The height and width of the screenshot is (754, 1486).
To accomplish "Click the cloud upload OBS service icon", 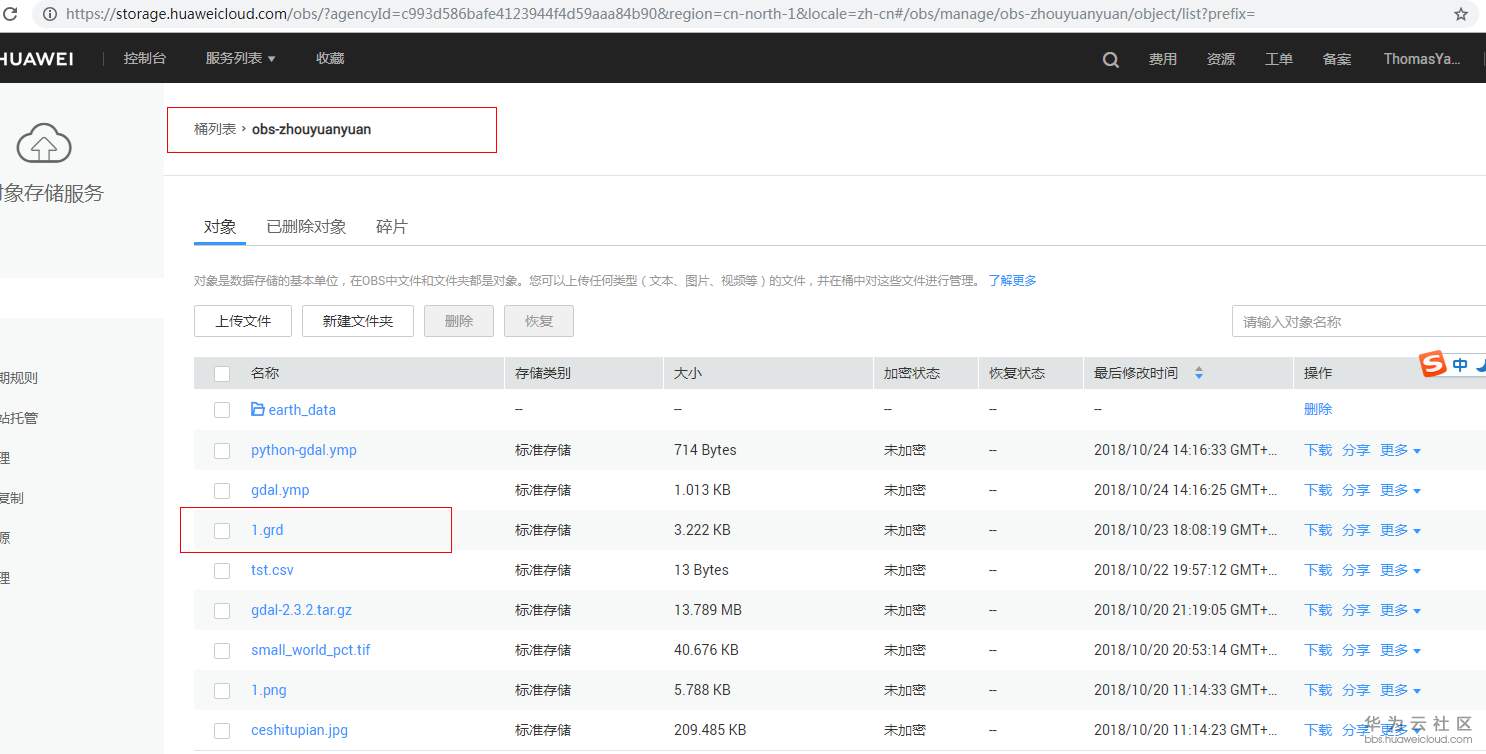I will tap(44, 143).
